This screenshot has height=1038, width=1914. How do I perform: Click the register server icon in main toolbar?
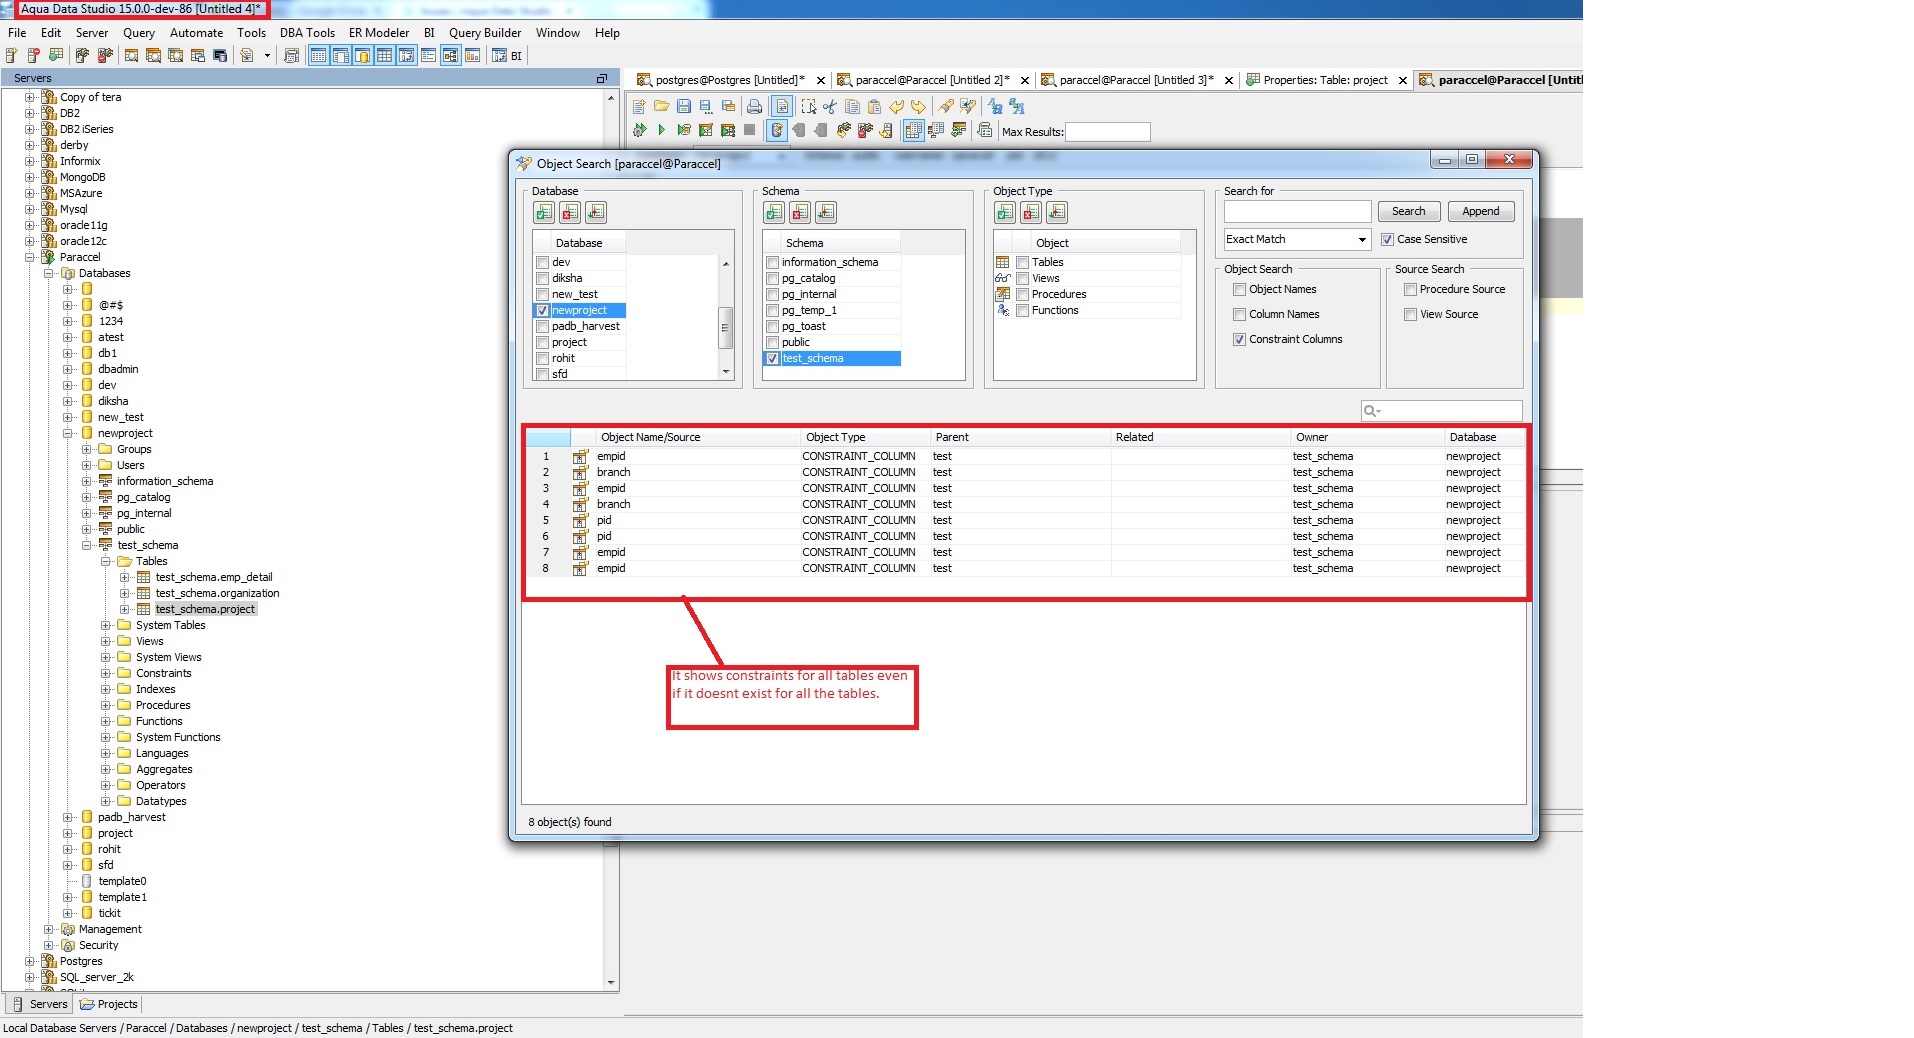11,56
